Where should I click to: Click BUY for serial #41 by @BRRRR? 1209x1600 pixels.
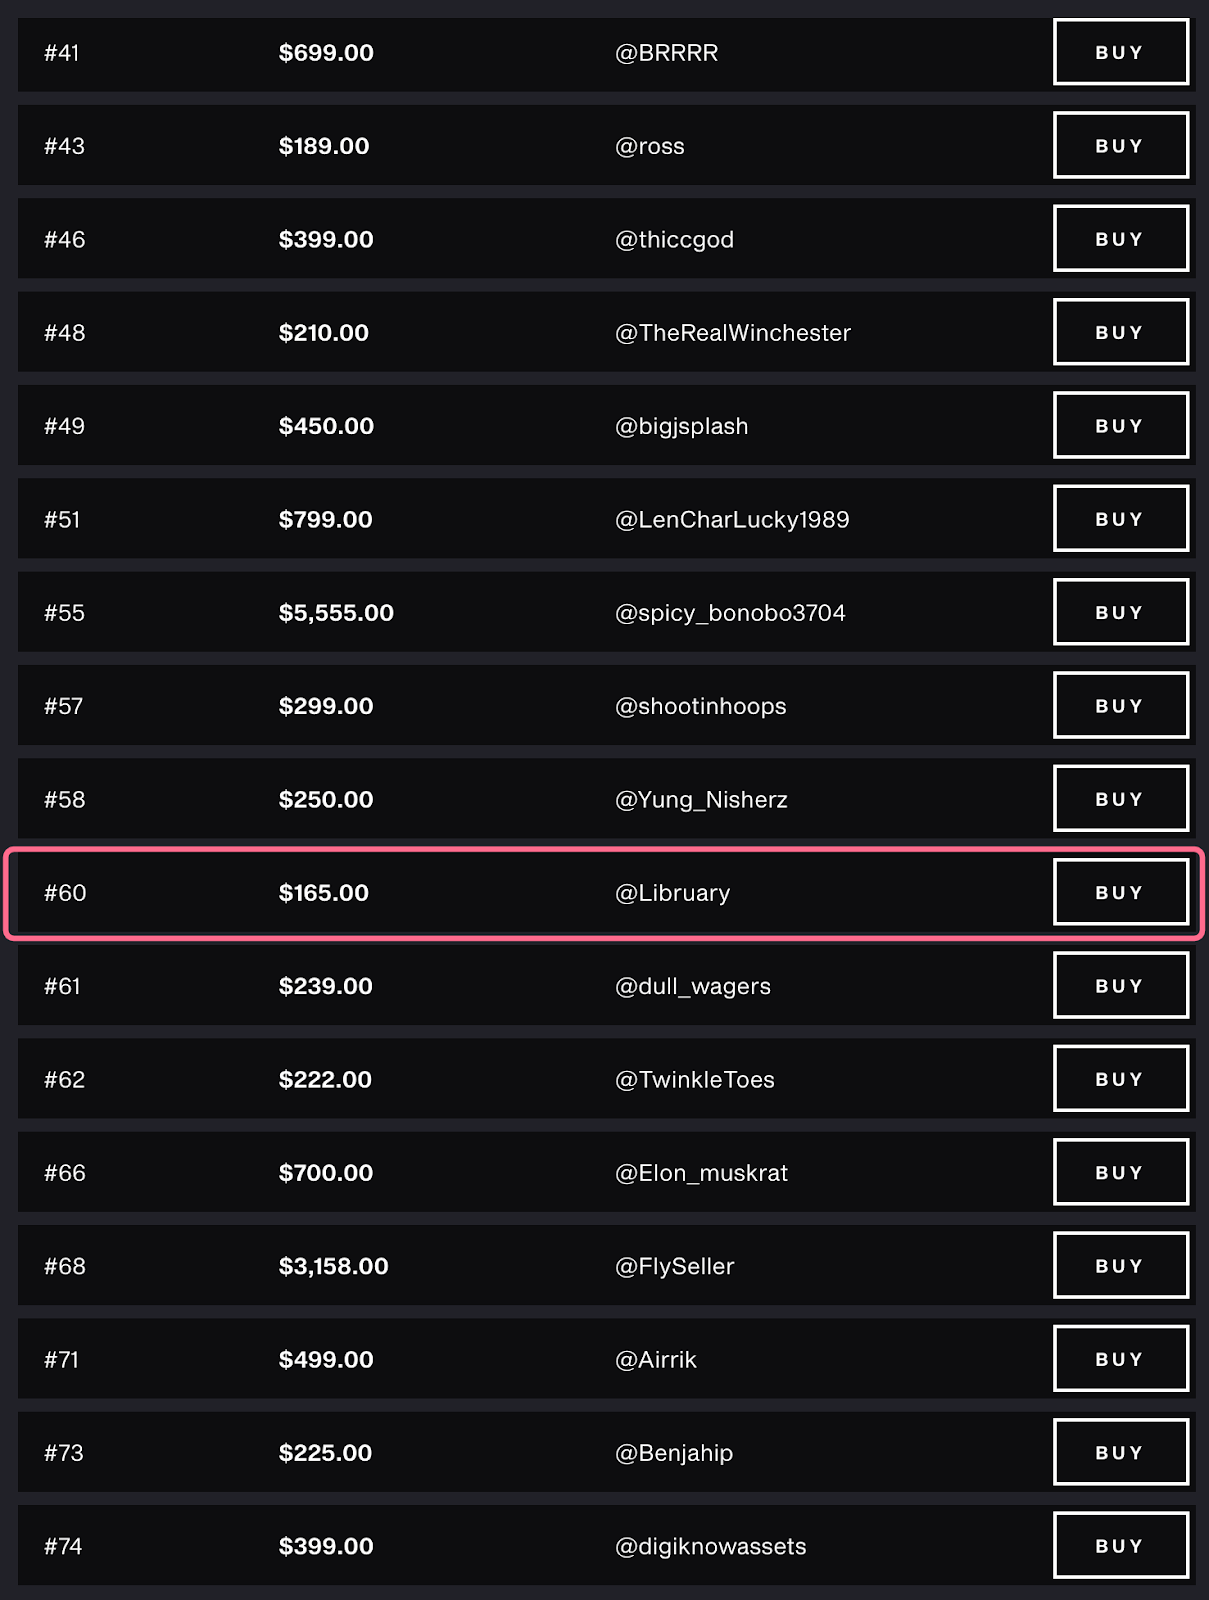coord(1120,52)
